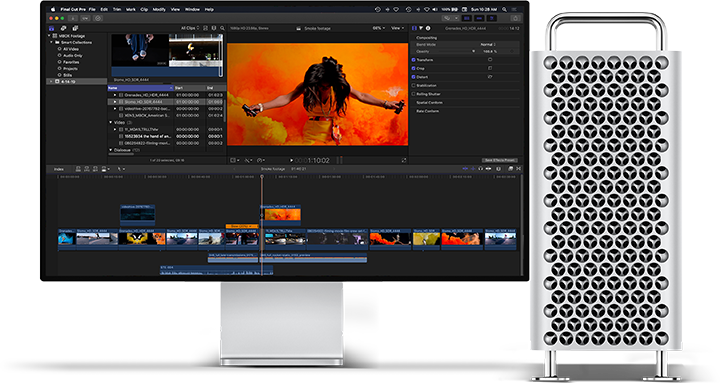The image size is (720, 383).
Task: Open the Video inspector tab icon
Action: click(x=414, y=28)
